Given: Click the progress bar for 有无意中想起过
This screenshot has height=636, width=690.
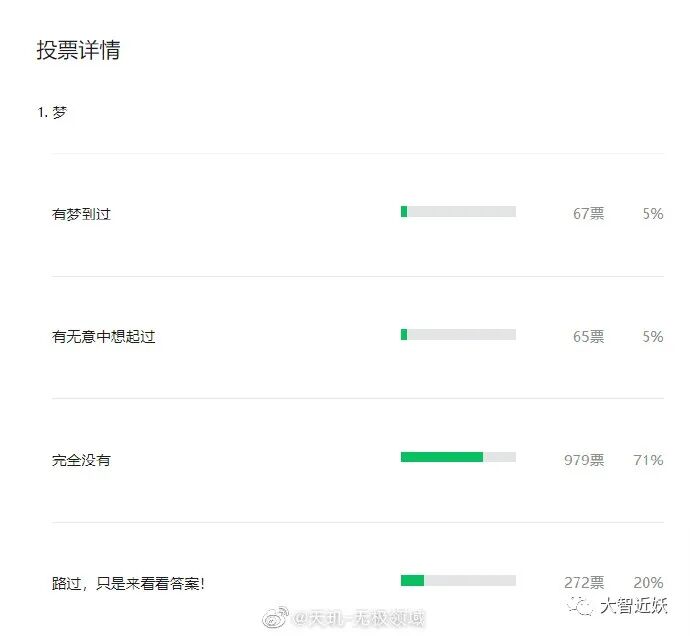Looking at the screenshot, I should (x=458, y=335).
